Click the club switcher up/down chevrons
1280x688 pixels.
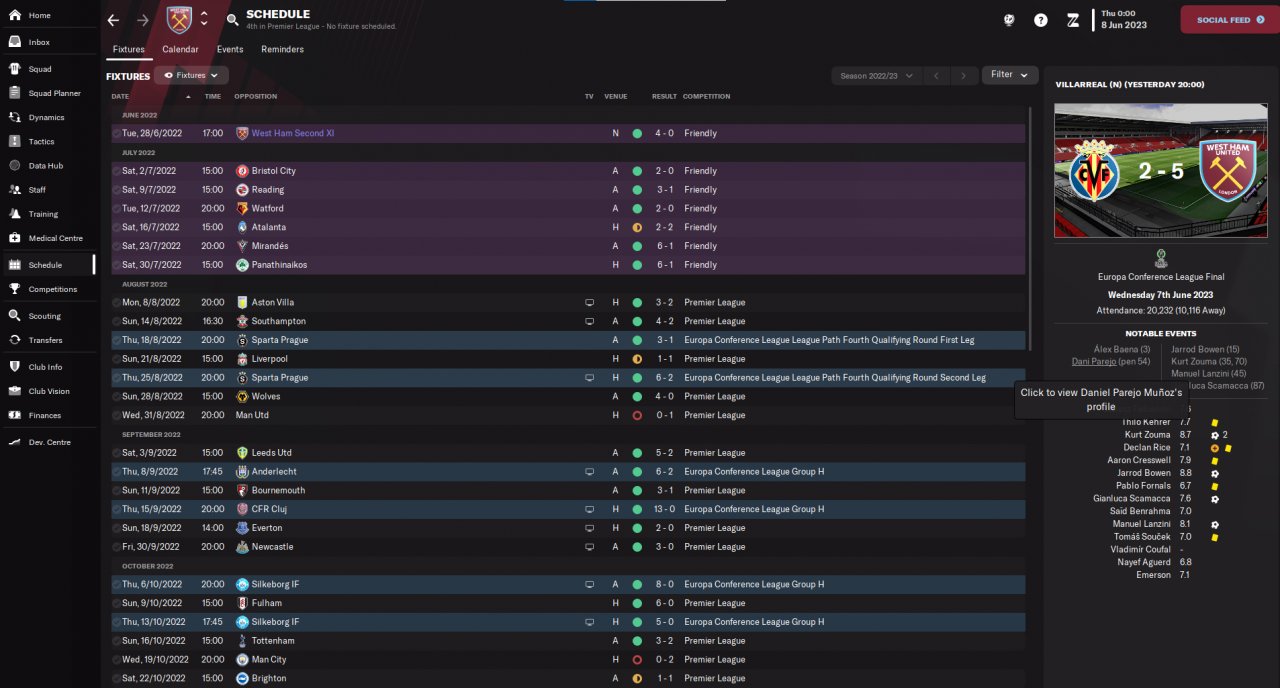pyautogui.click(x=204, y=19)
